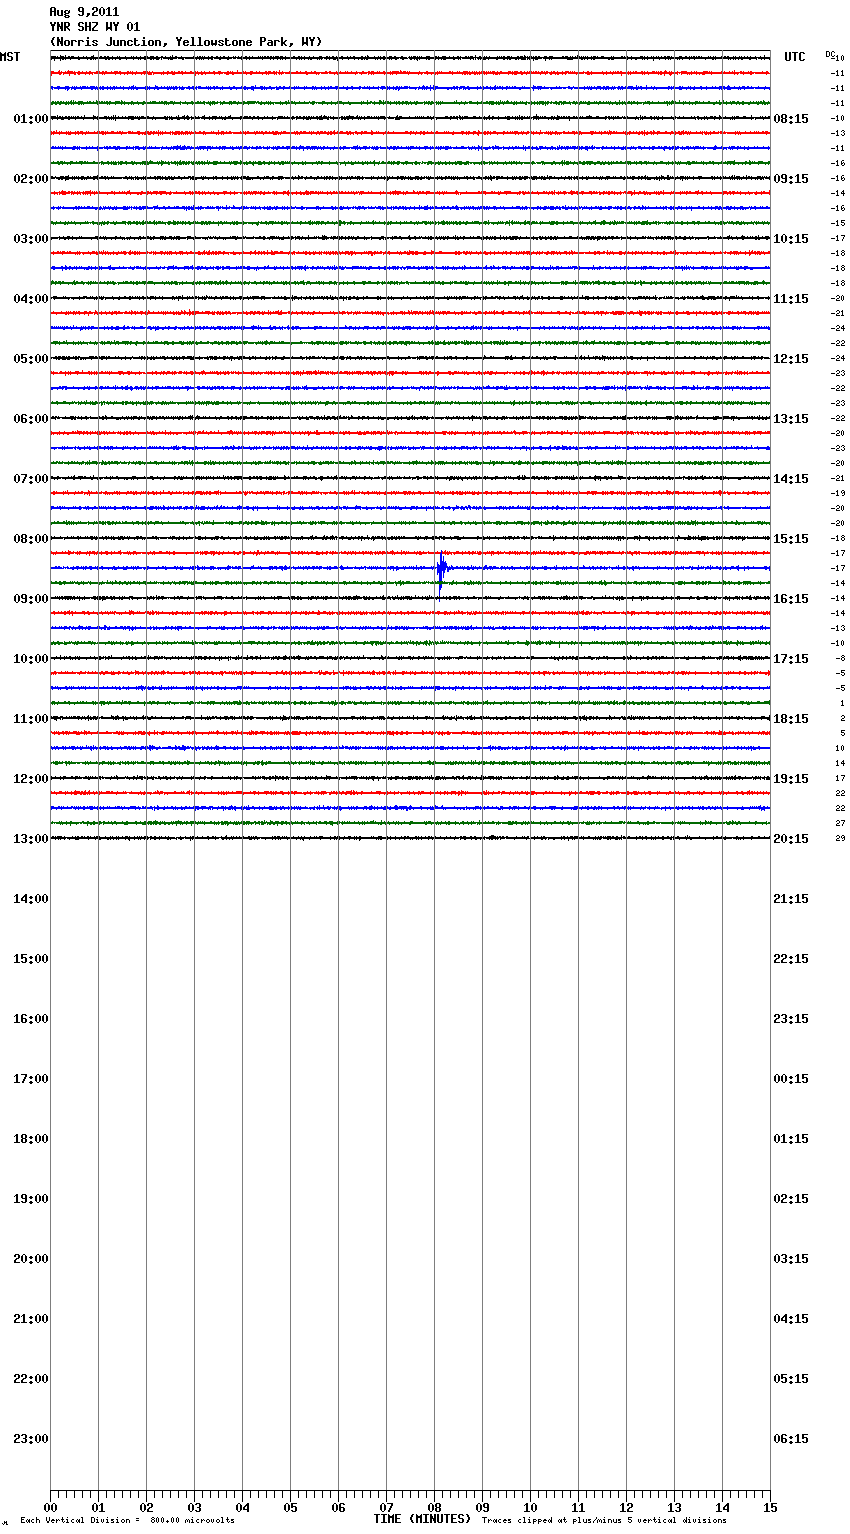Click the 09:15 UTC time label
This screenshot has height=1534, width=850.
[791, 179]
